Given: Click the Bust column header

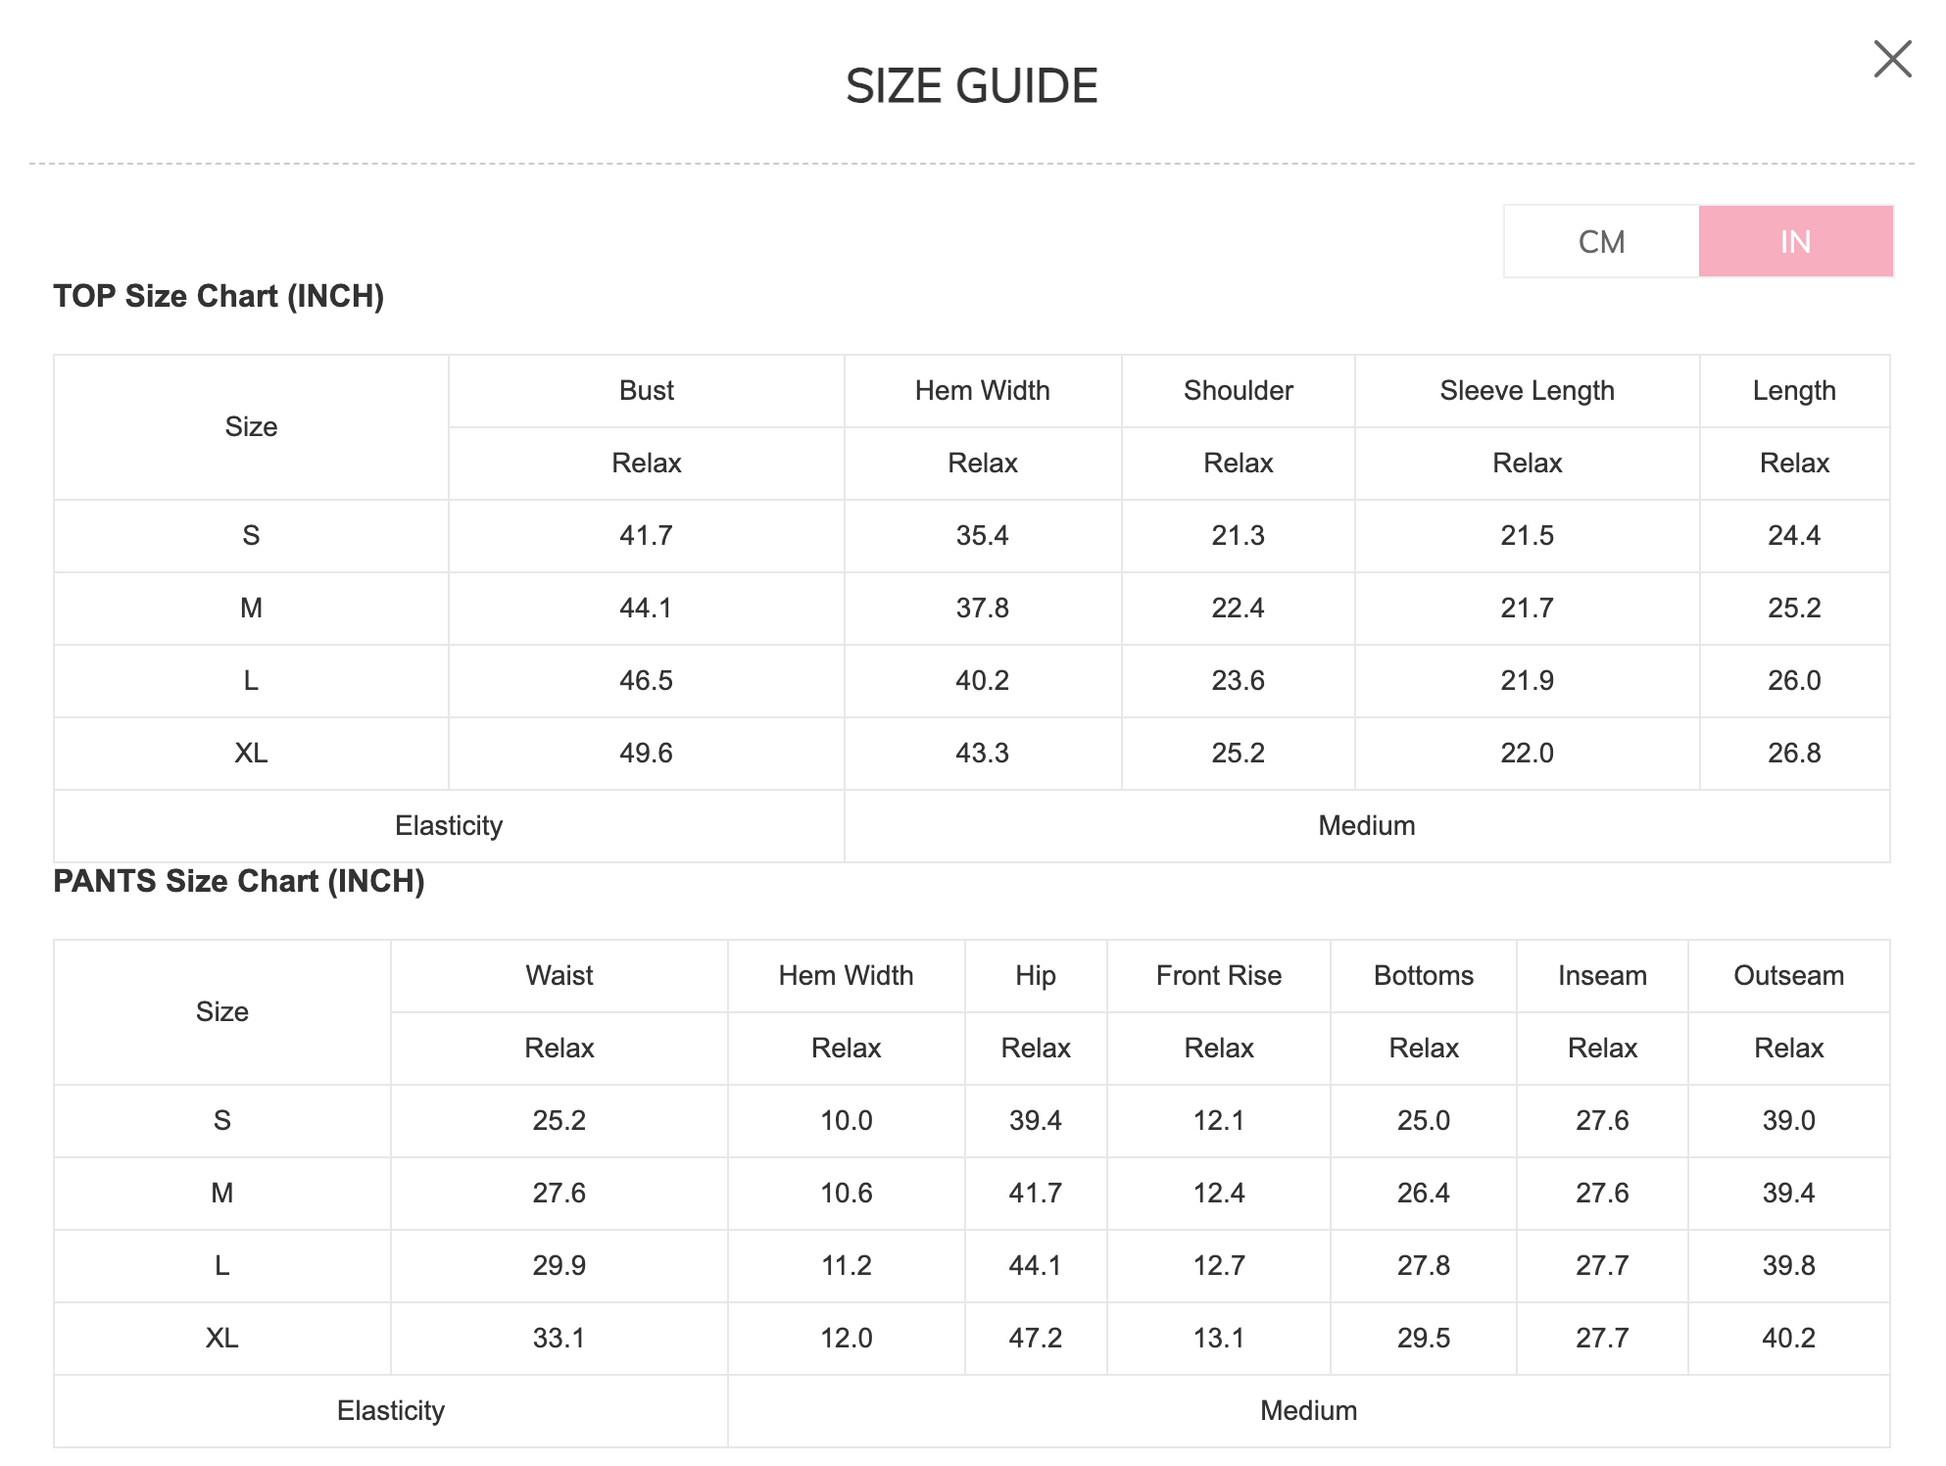Looking at the screenshot, I should (646, 391).
